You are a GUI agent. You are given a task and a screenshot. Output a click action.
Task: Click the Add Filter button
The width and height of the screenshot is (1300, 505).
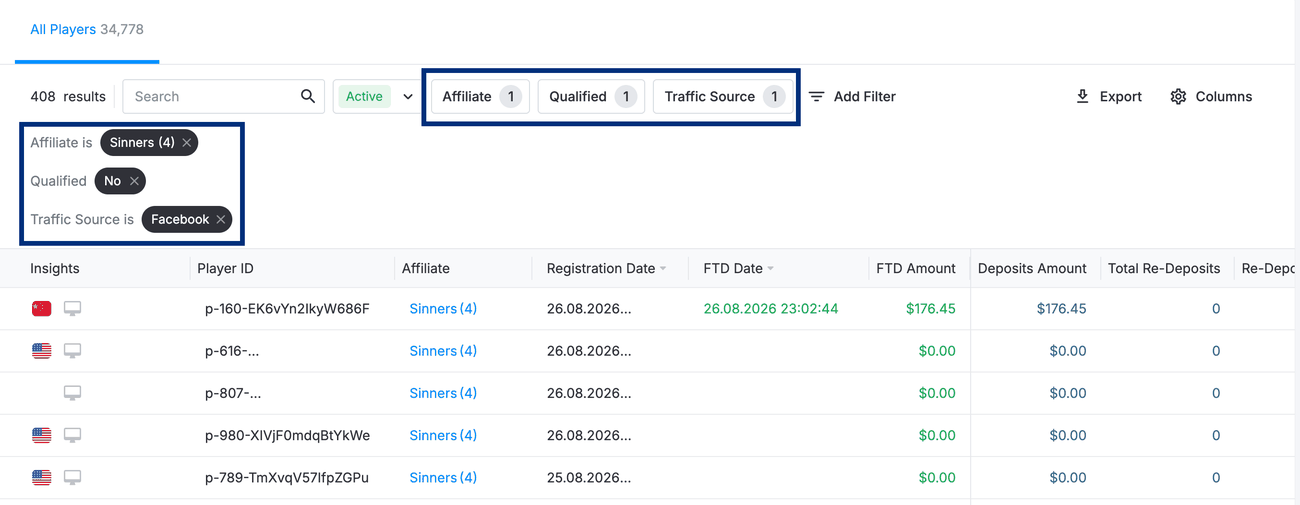pos(852,96)
